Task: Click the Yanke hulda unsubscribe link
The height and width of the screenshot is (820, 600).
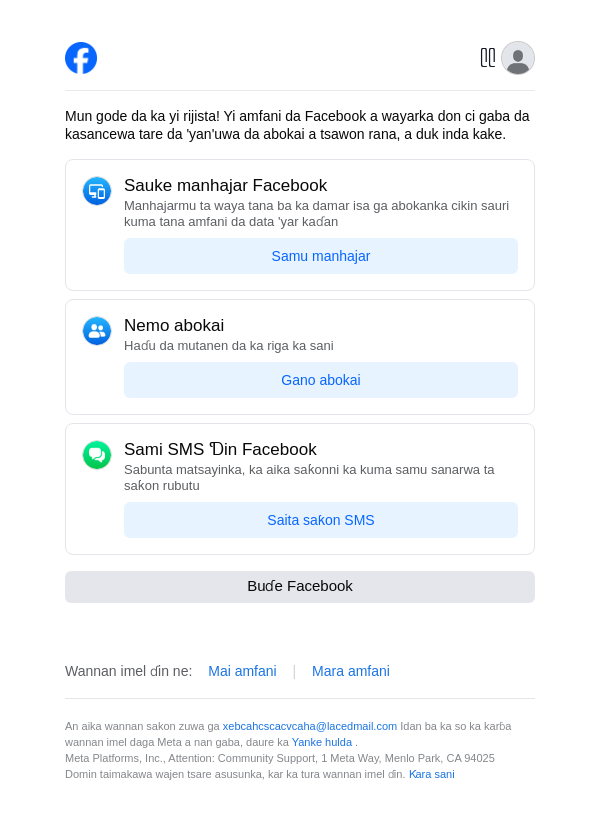Action: click(322, 742)
